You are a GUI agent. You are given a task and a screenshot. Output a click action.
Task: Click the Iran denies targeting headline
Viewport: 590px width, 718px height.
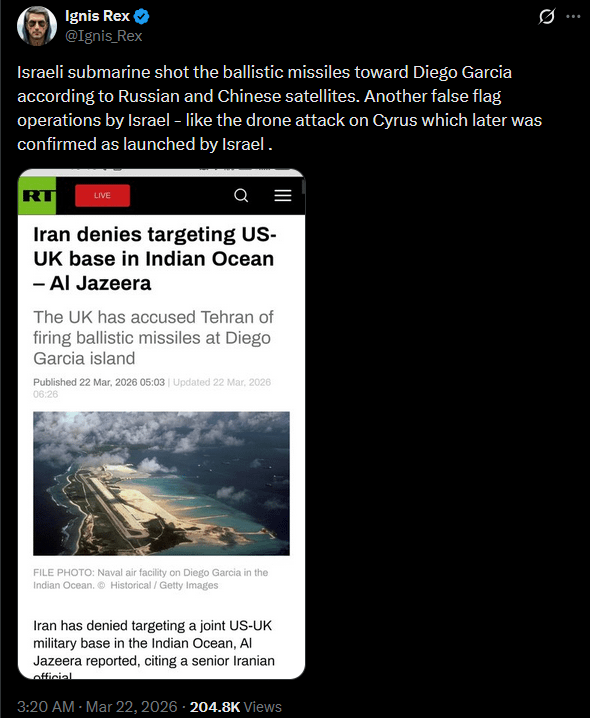pyautogui.click(x=155, y=259)
